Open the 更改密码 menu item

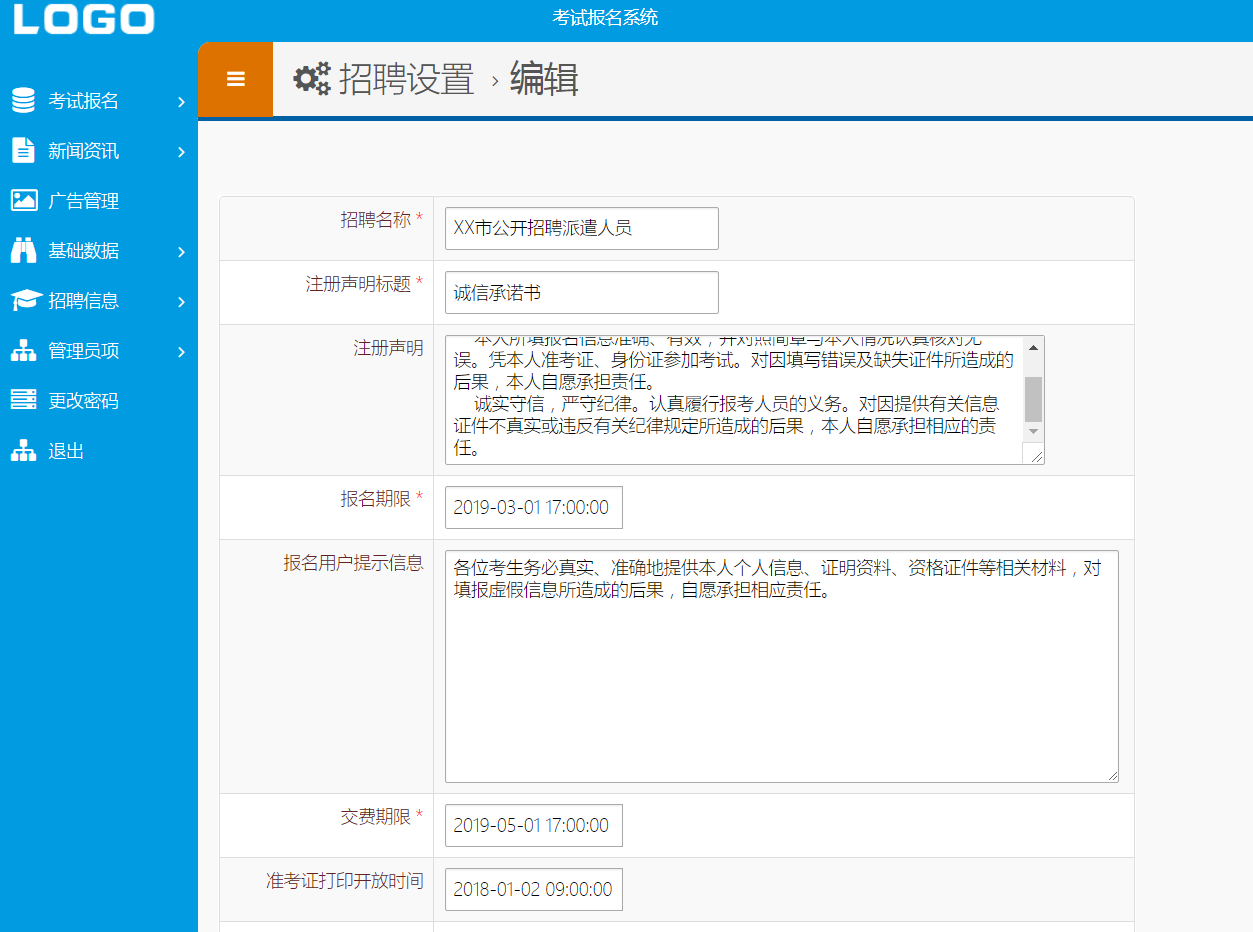pos(83,401)
